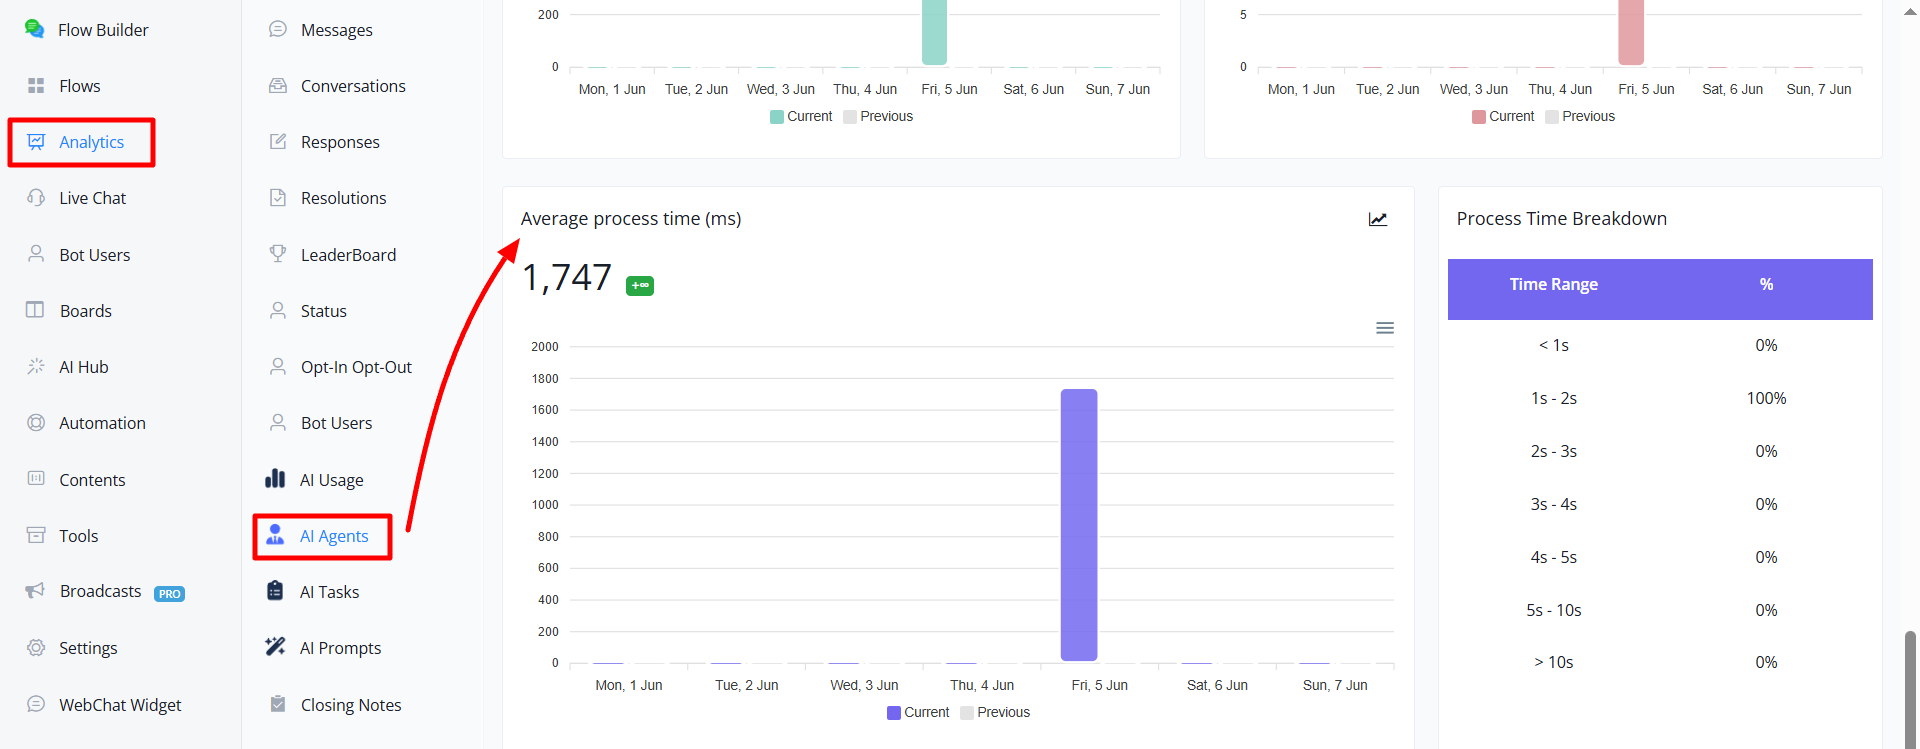The image size is (1920, 749).
Task: Click the Closing Notes clipboard icon
Action: [x=278, y=704]
